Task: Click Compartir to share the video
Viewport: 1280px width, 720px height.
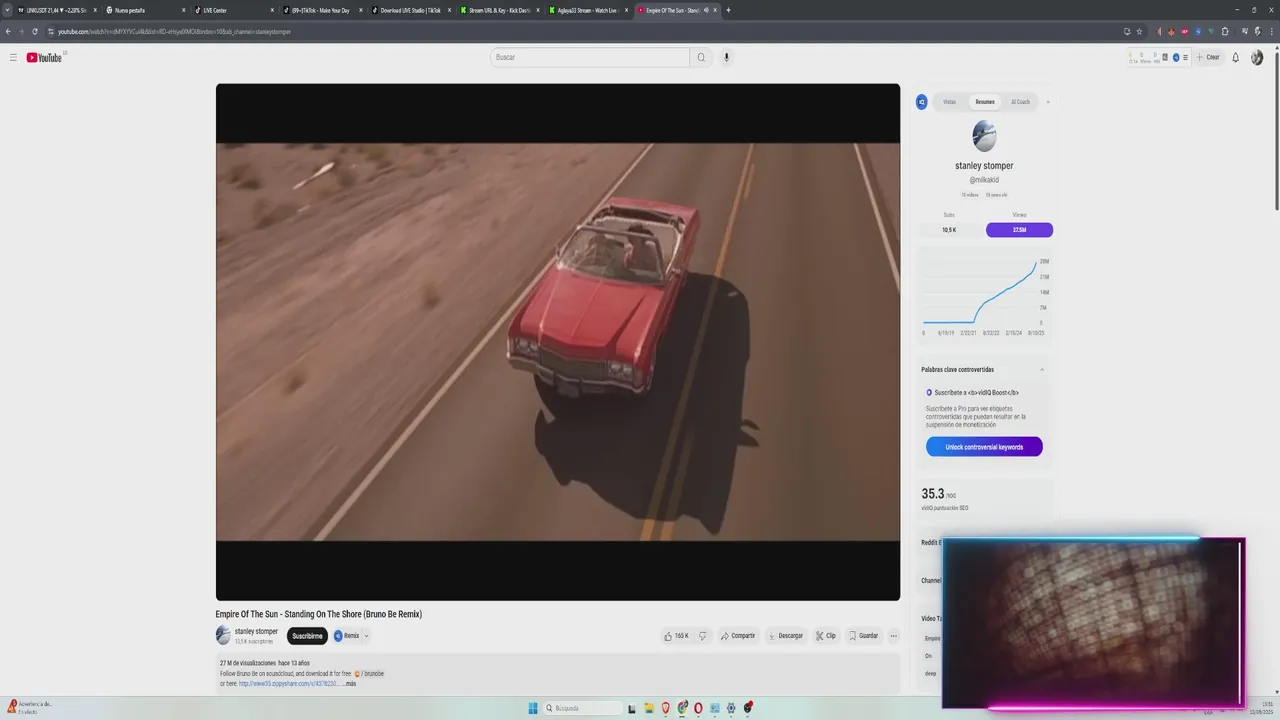Action: coord(738,636)
